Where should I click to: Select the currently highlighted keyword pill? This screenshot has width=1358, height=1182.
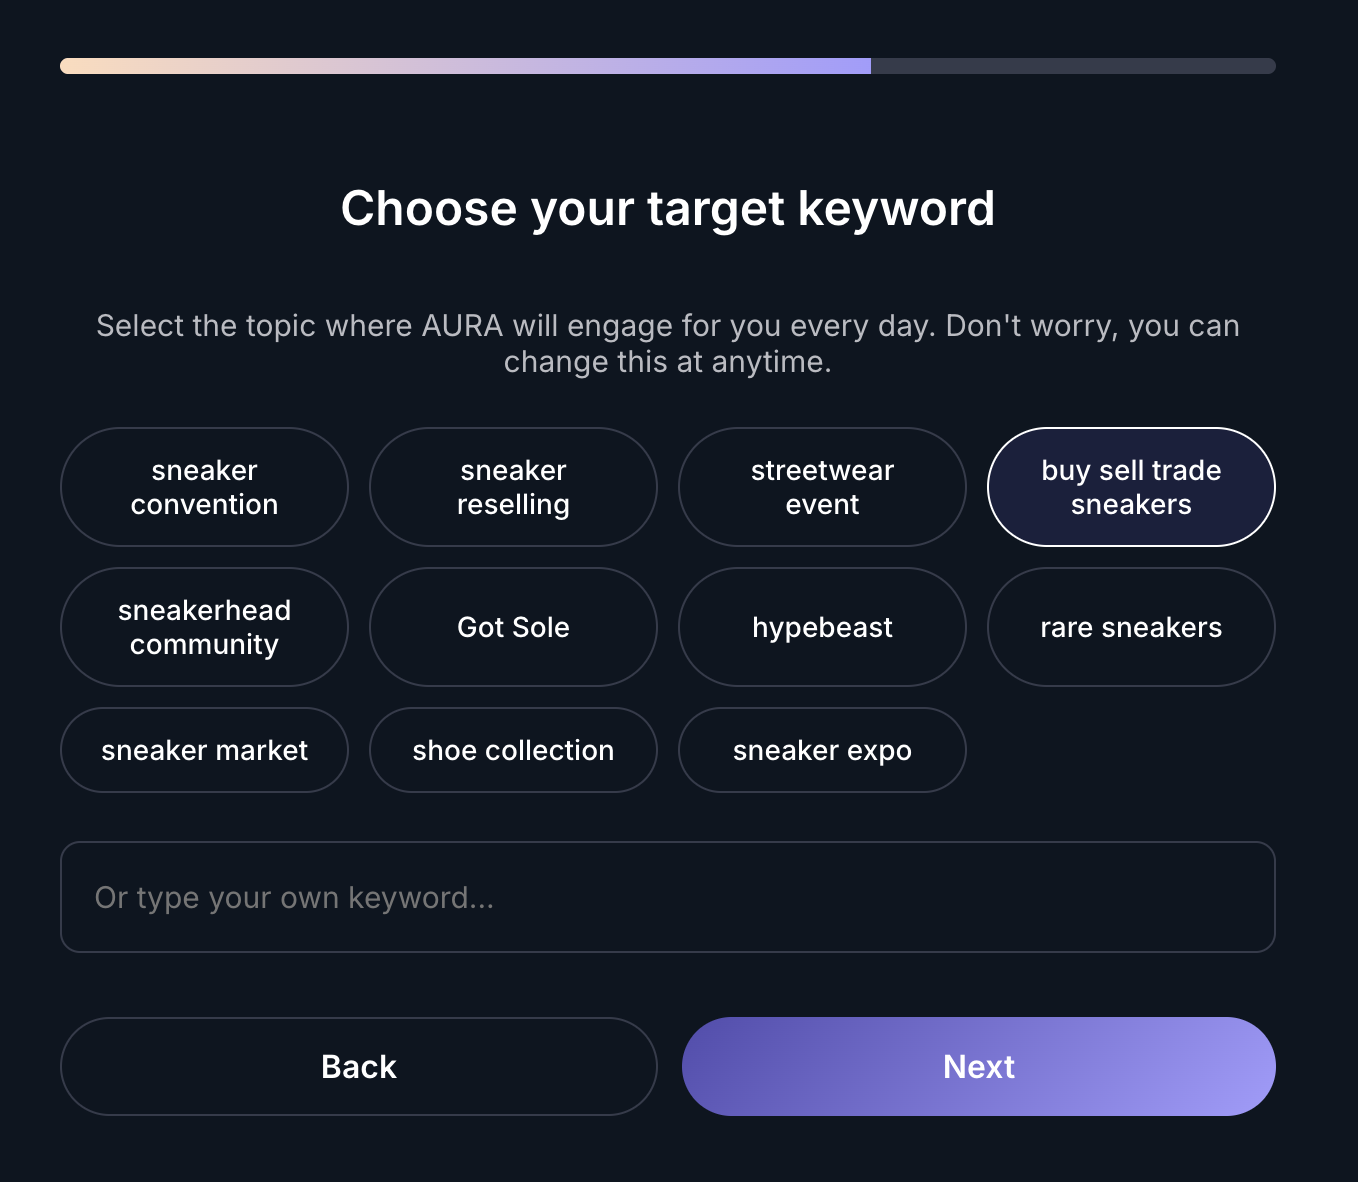(x=1130, y=487)
